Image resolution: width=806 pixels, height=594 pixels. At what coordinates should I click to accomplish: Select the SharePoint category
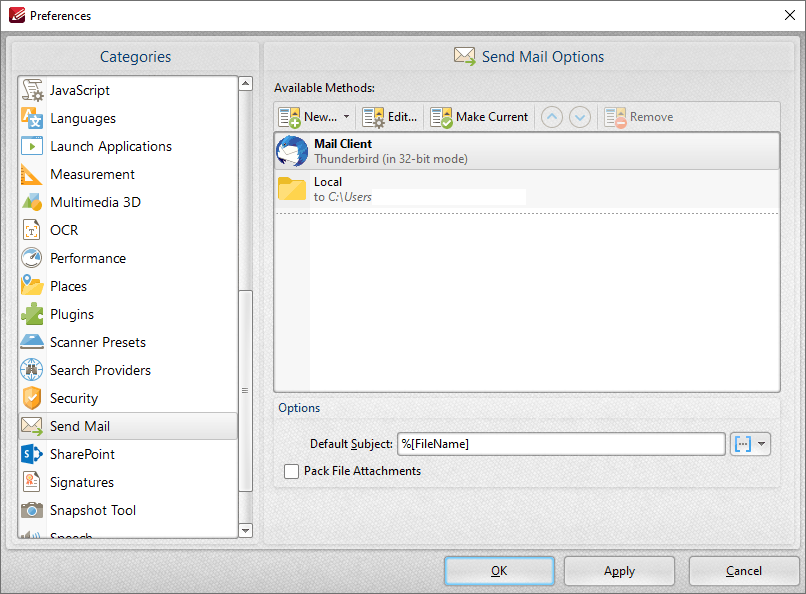click(128, 454)
